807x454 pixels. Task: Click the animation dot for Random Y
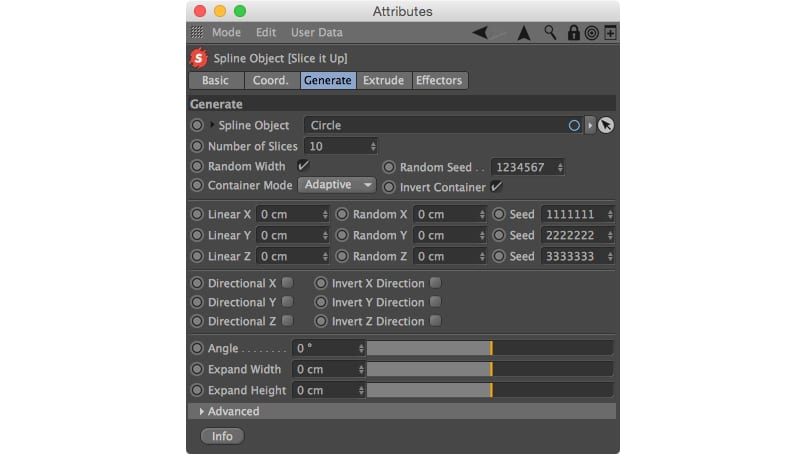(342, 235)
